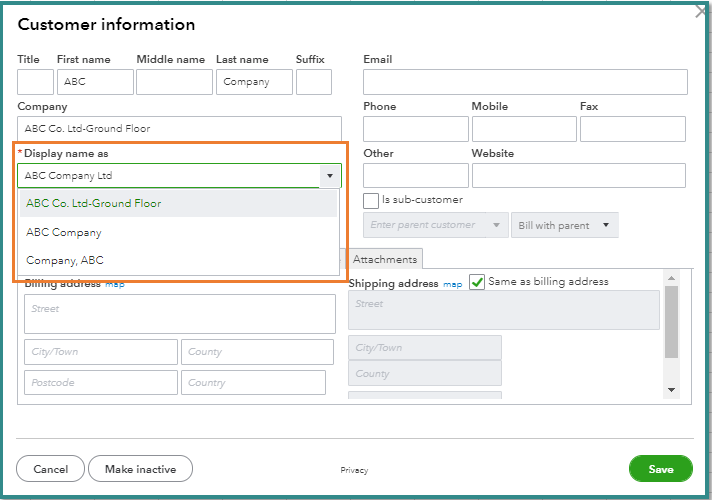The width and height of the screenshot is (712, 500).
Task: Click the billing Street text area
Action: click(180, 314)
